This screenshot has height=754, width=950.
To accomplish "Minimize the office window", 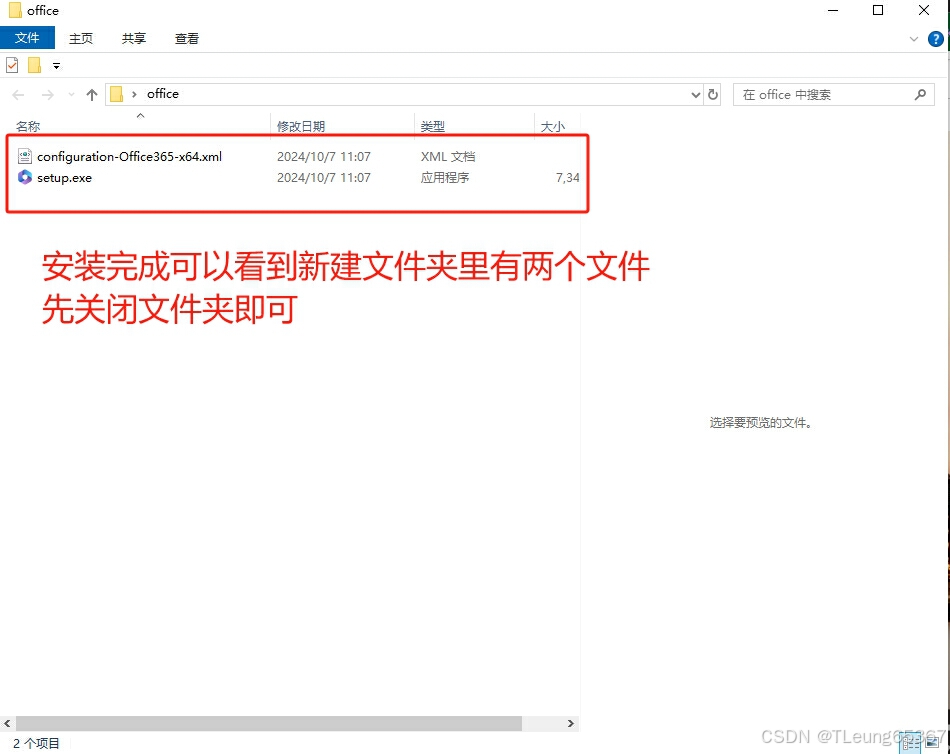I will click(x=833, y=10).
